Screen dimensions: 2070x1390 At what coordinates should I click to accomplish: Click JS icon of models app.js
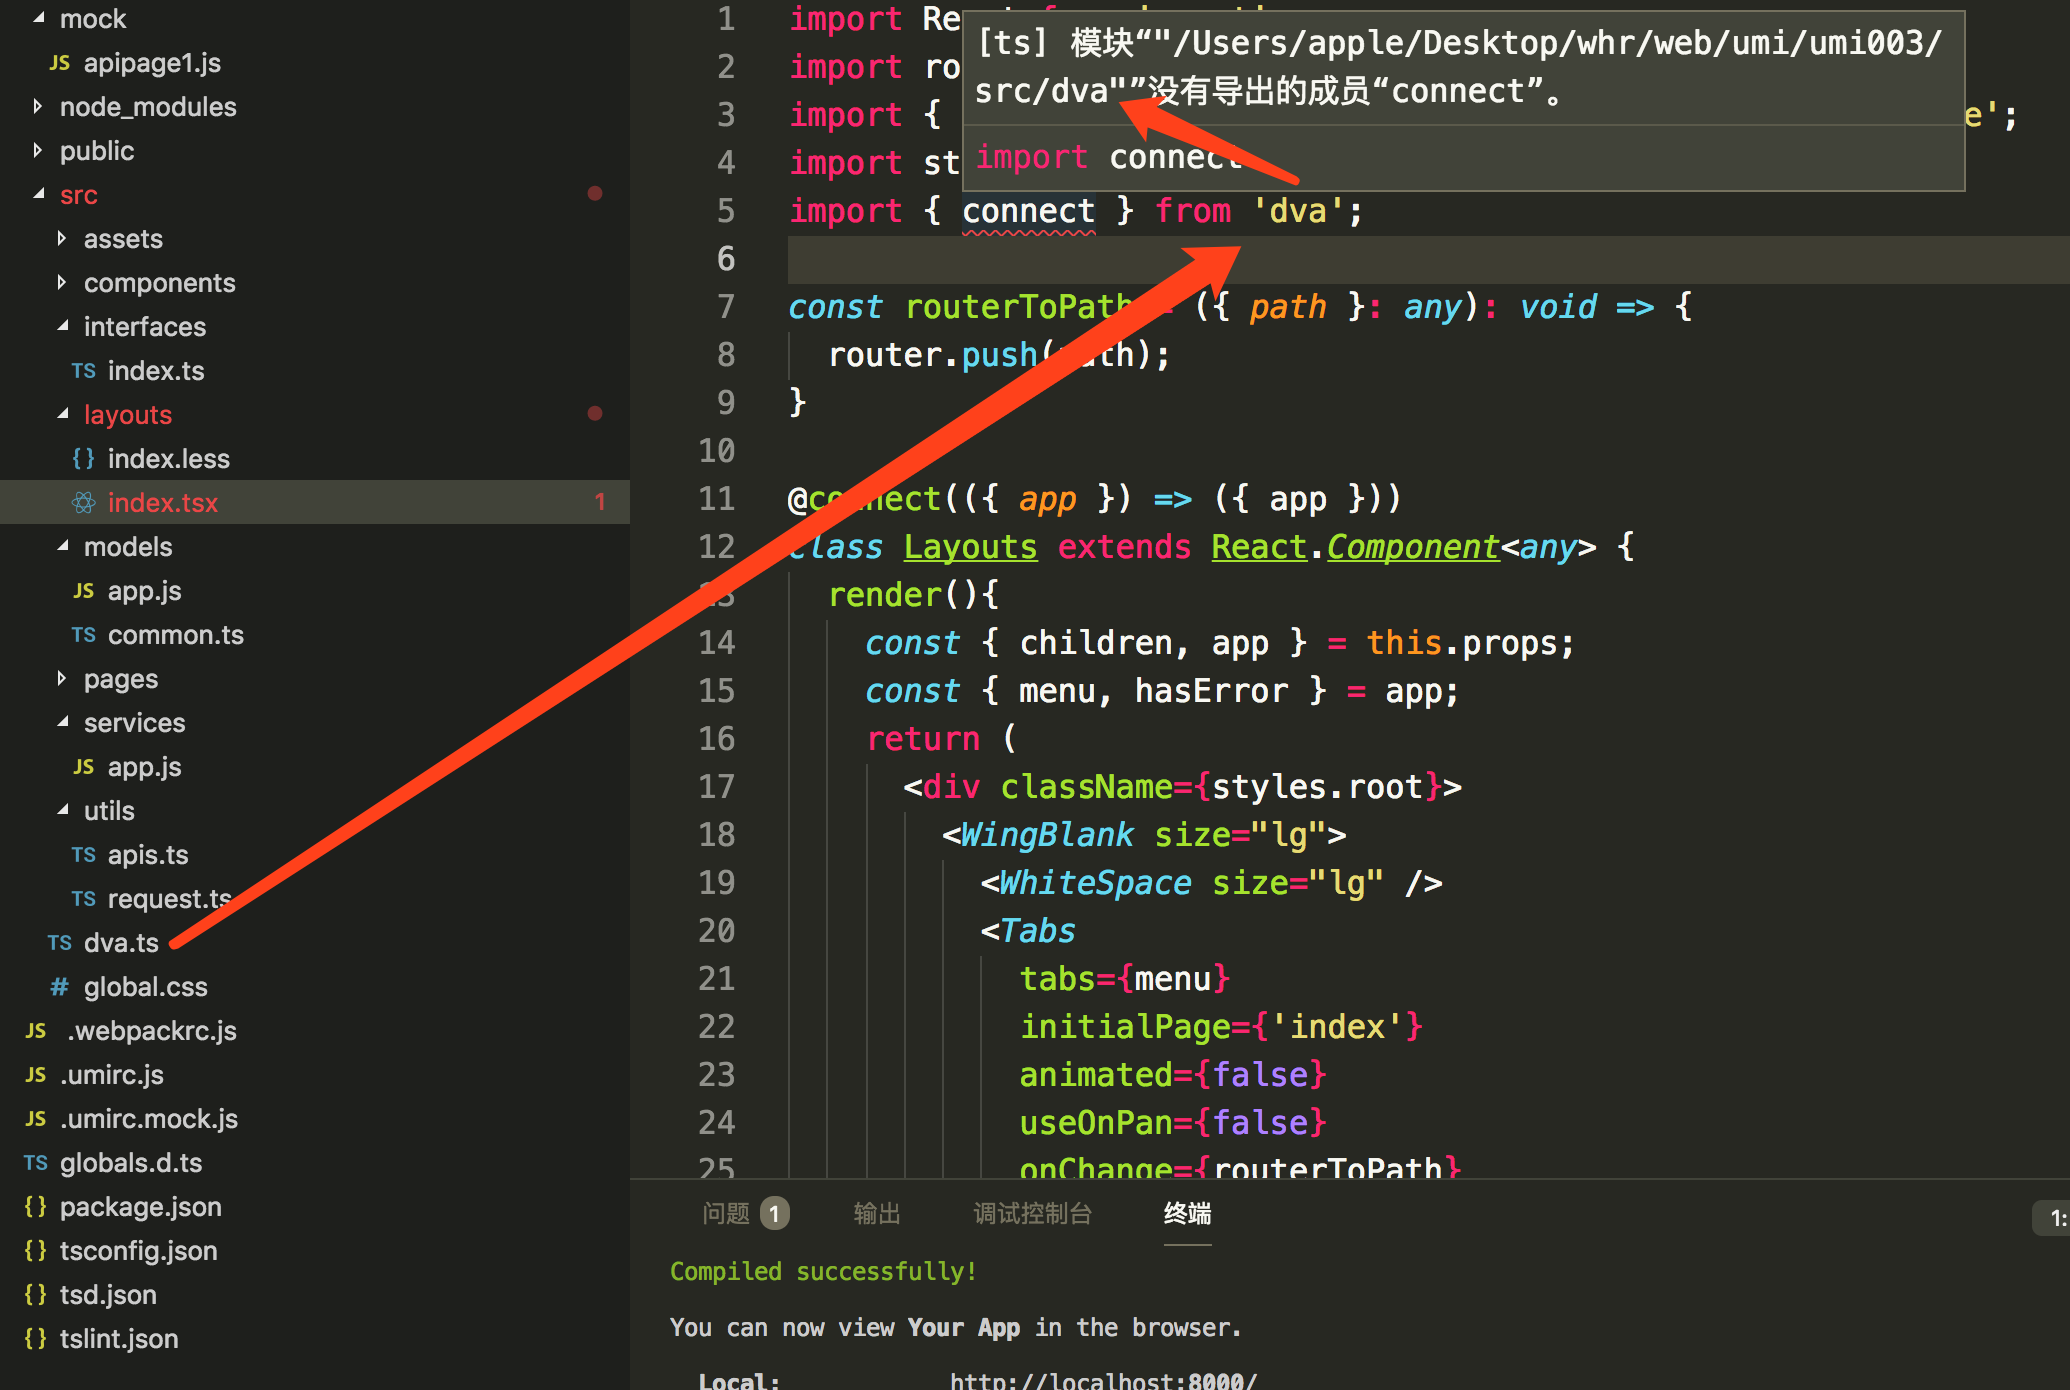[84, 591]
